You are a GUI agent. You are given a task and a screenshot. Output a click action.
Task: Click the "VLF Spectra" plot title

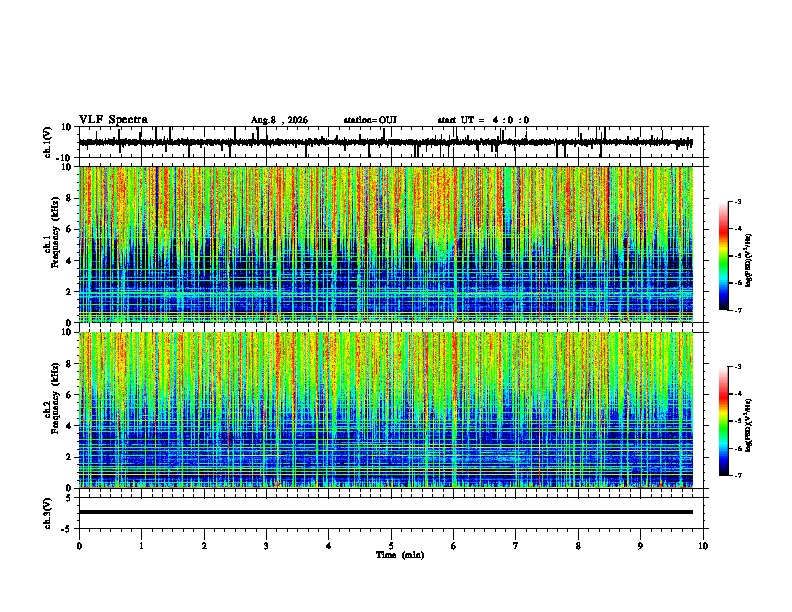click(113, 120)
